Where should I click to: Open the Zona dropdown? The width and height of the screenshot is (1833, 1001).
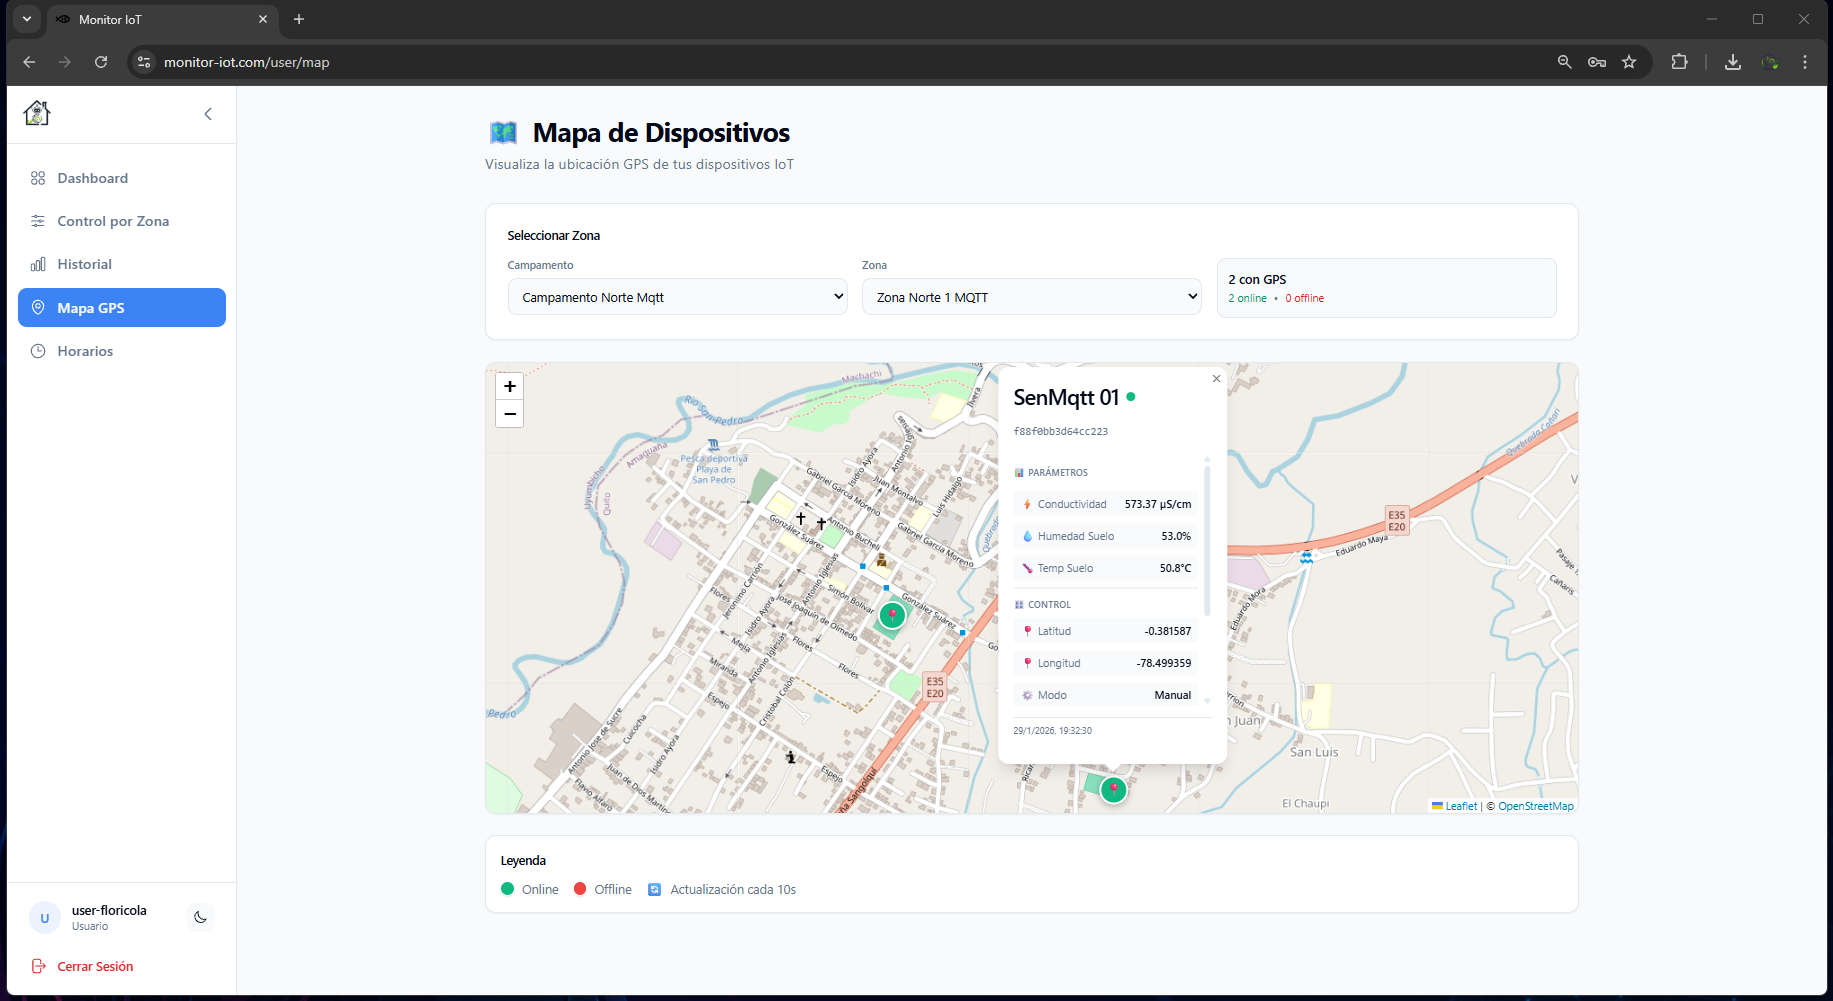pos(1031,297)
